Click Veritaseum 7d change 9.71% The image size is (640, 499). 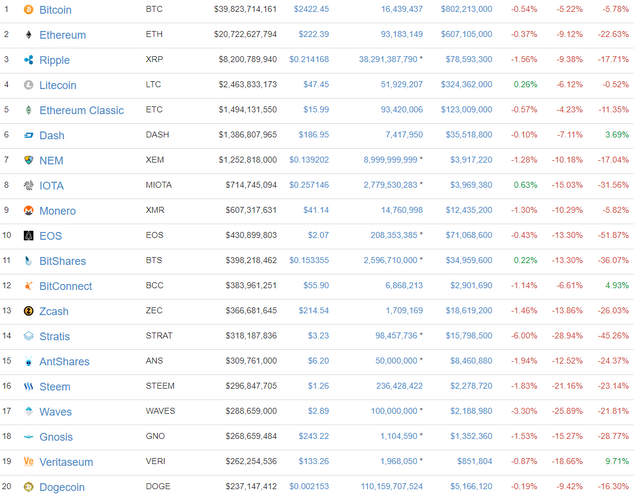point(617,461)
